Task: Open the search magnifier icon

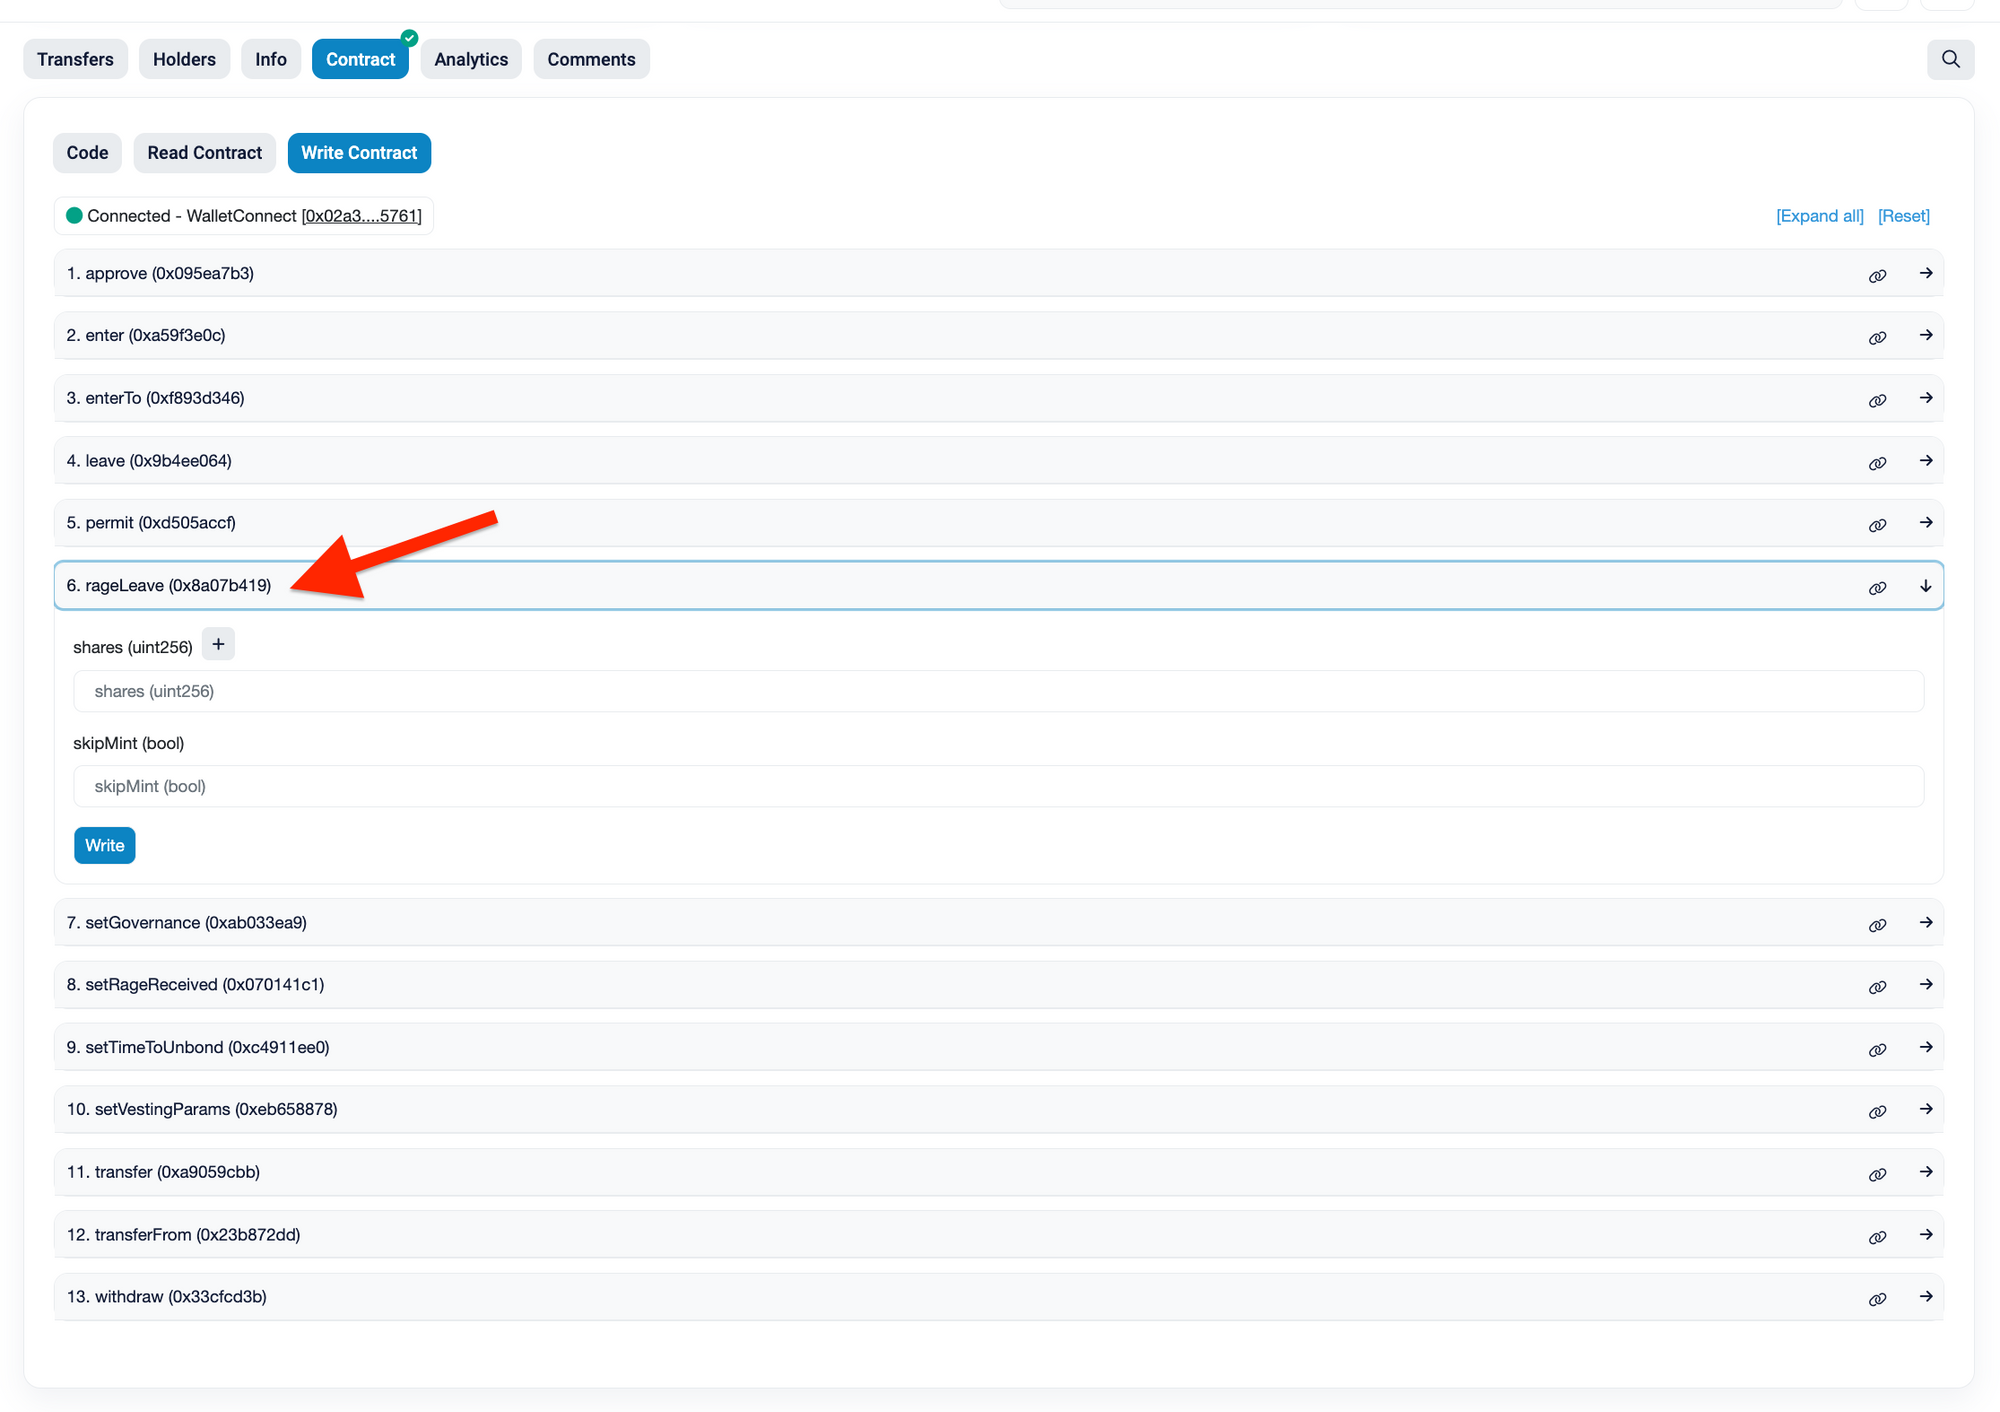Action: 1950,59
